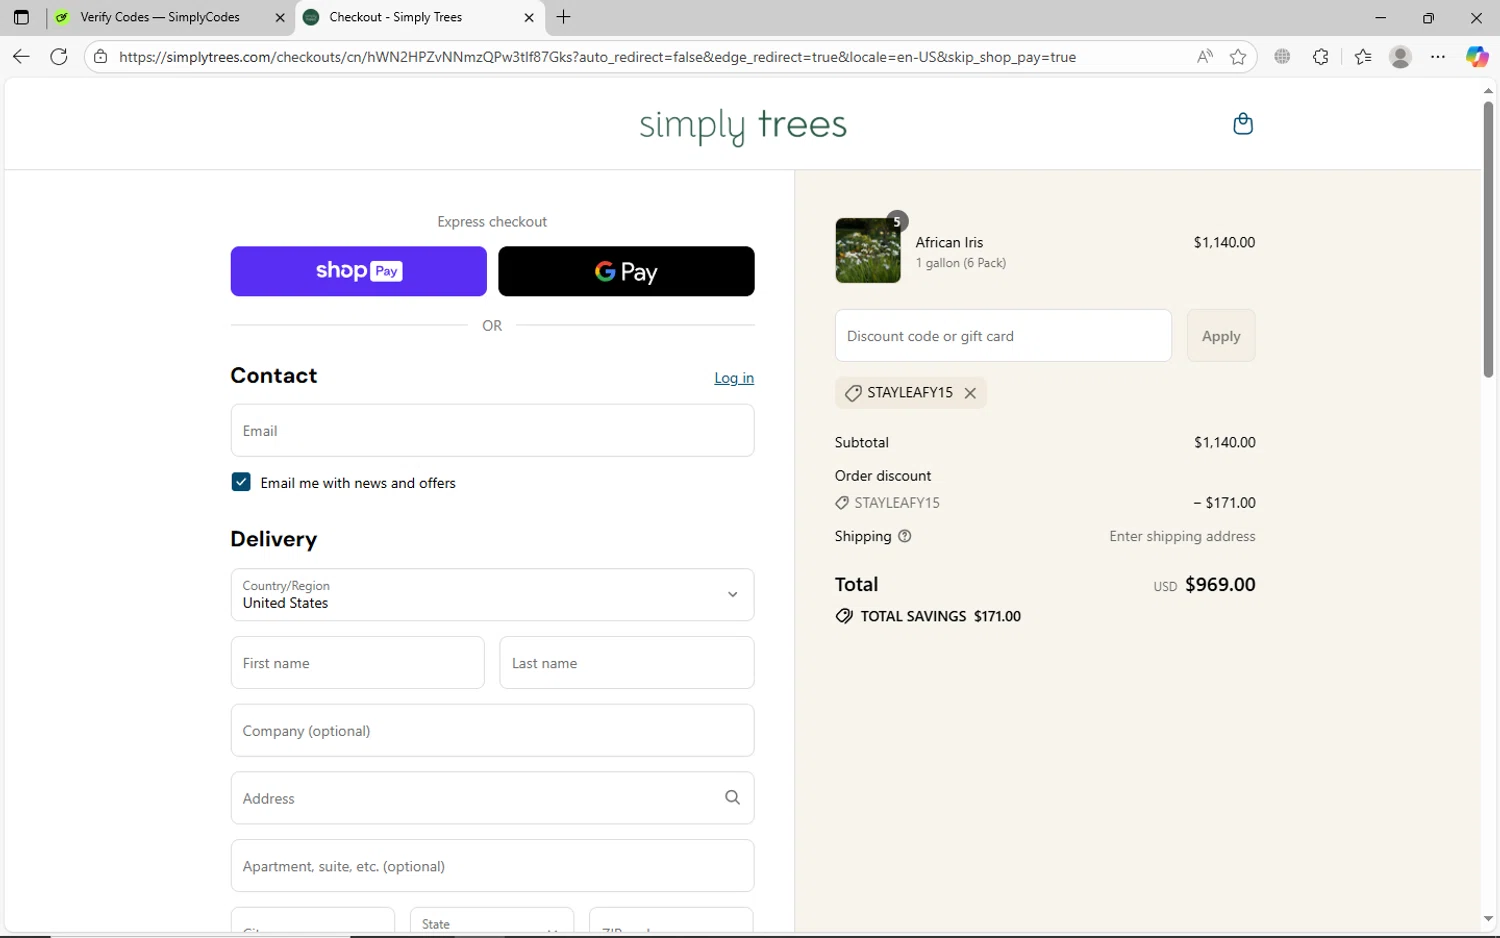1500x938 pixels.
Task: Close the Checkout - Simply Trees tab
Action: tap(529, 17)
